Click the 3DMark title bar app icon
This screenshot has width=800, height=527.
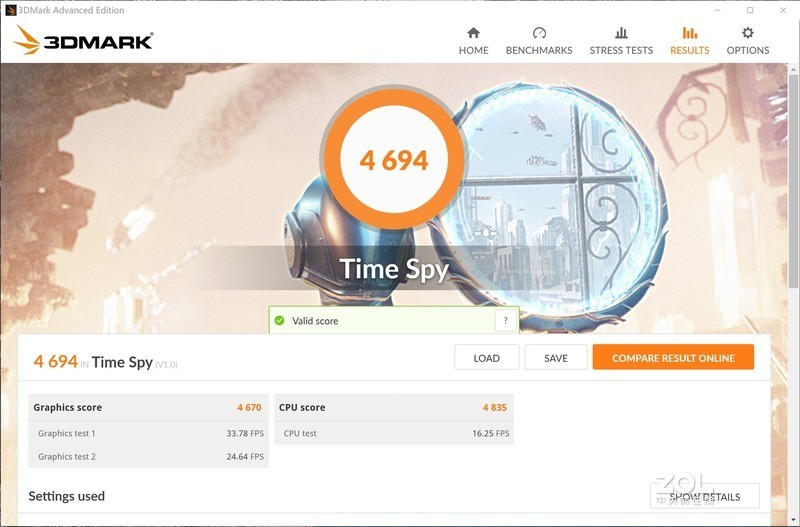coord(10,10)
